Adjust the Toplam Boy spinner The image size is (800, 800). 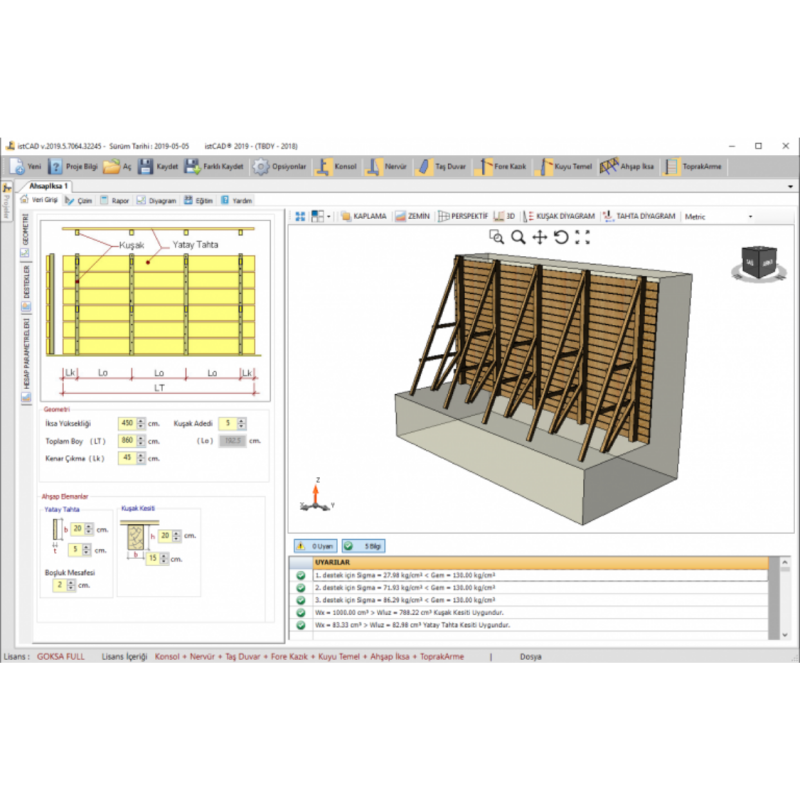click(x=141, y=441)
